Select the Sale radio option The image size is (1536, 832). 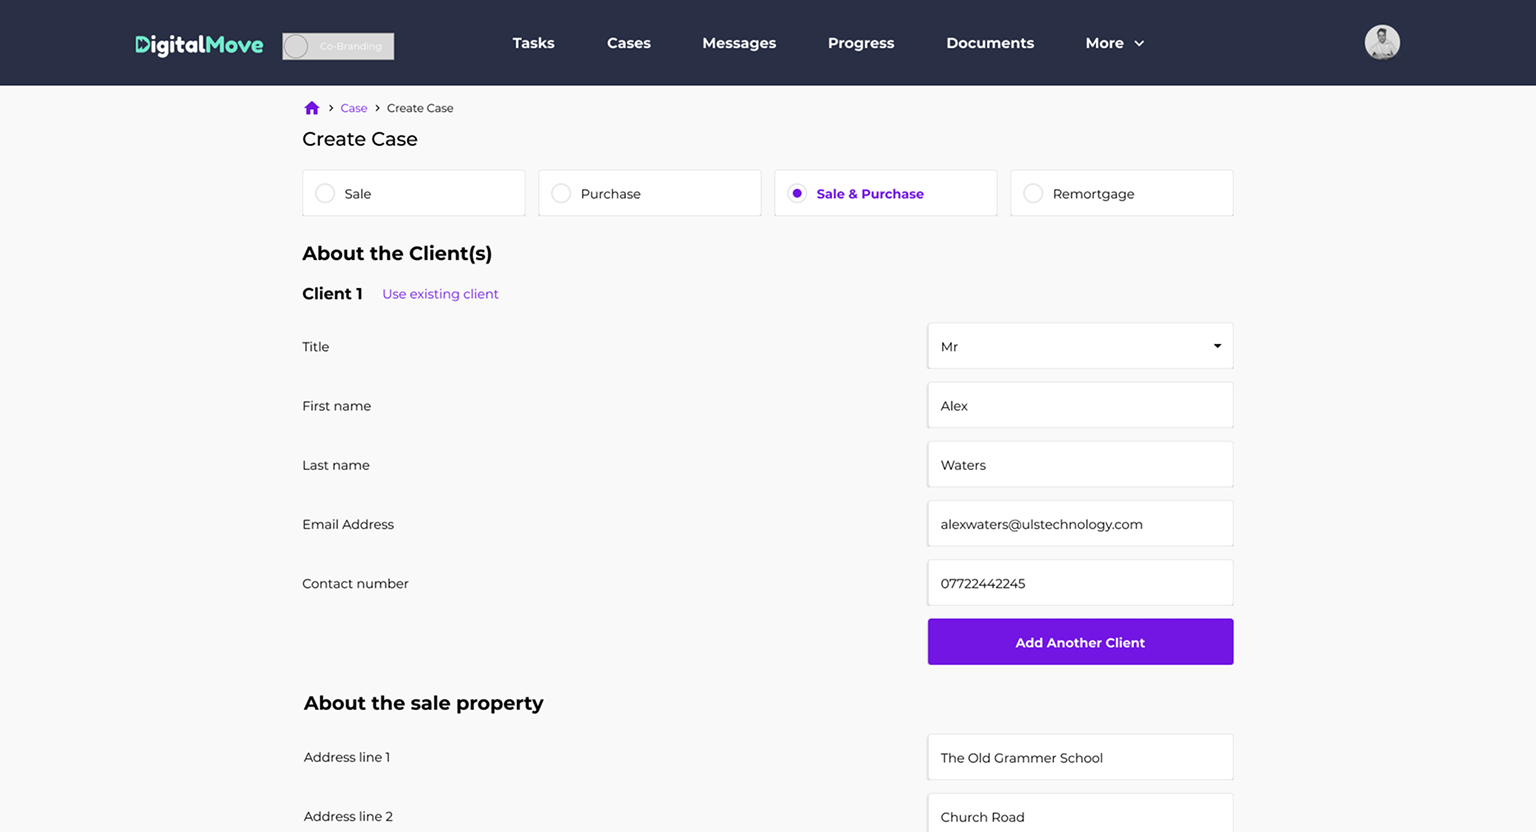[326, 194]
